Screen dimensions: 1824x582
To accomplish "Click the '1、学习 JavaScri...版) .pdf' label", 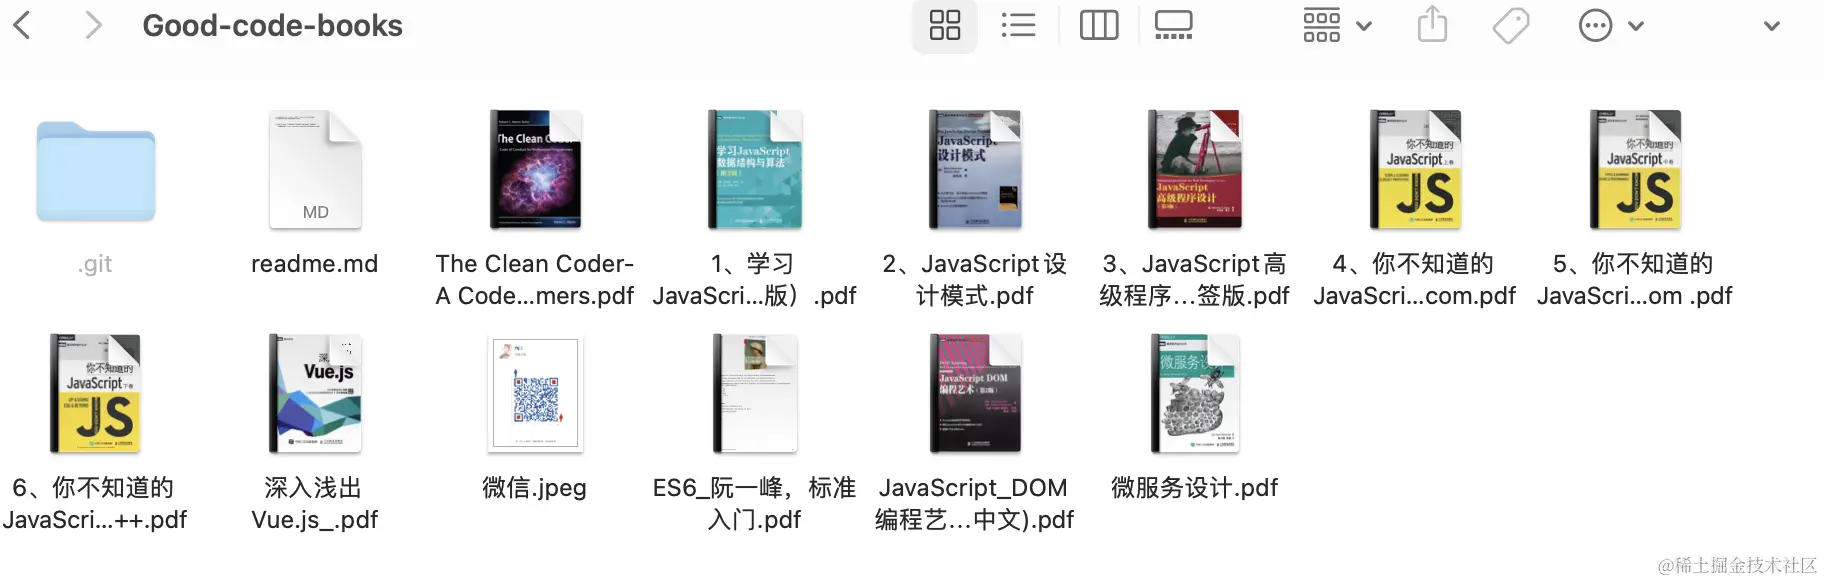I will click(755, 280).
